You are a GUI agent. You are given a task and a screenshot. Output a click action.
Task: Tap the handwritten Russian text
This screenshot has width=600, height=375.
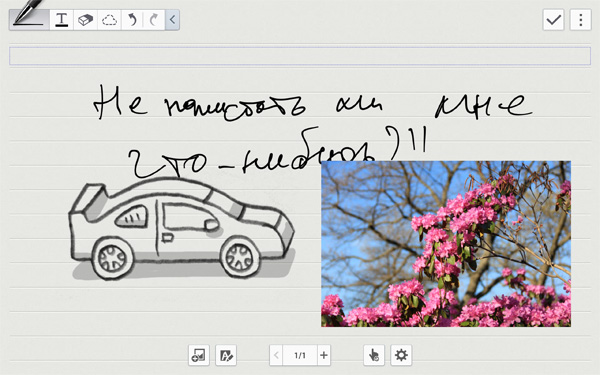tap(313, 130)
